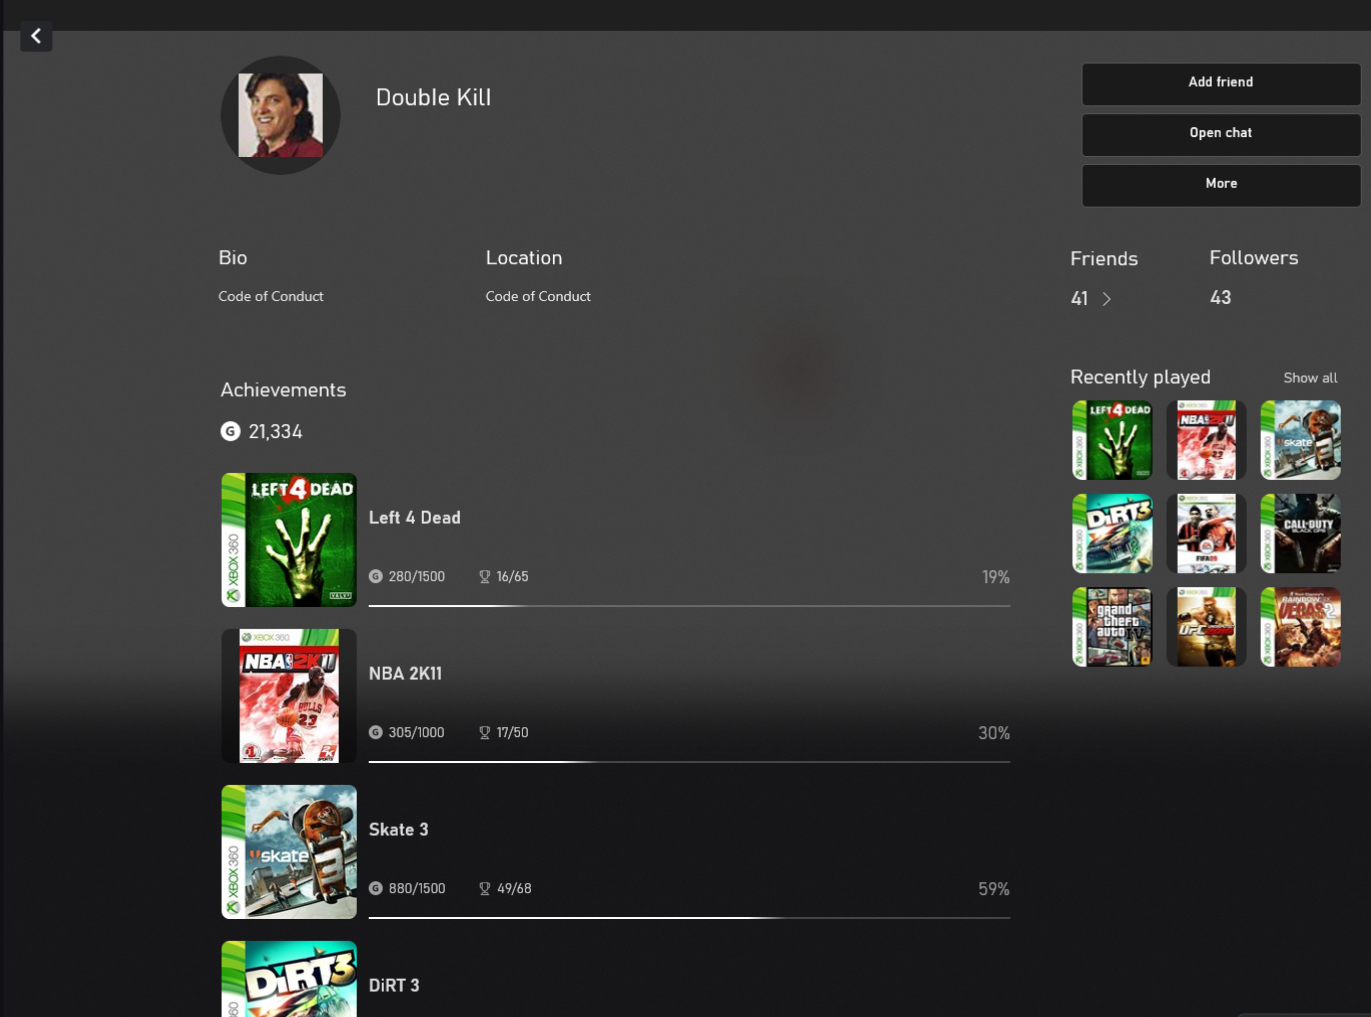Image resolution: width=1371 pixels, height=1017 pixels.
Task: Open DiRT 3 tile in Recently played
Action: [x=1112, y=533]
